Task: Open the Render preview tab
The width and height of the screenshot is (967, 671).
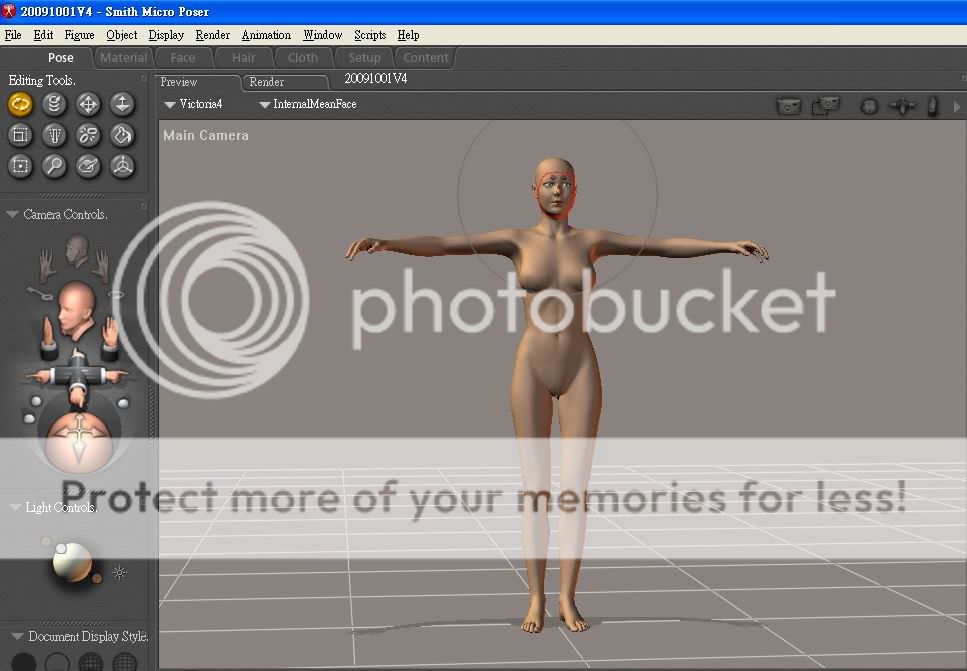Action: 267,82
